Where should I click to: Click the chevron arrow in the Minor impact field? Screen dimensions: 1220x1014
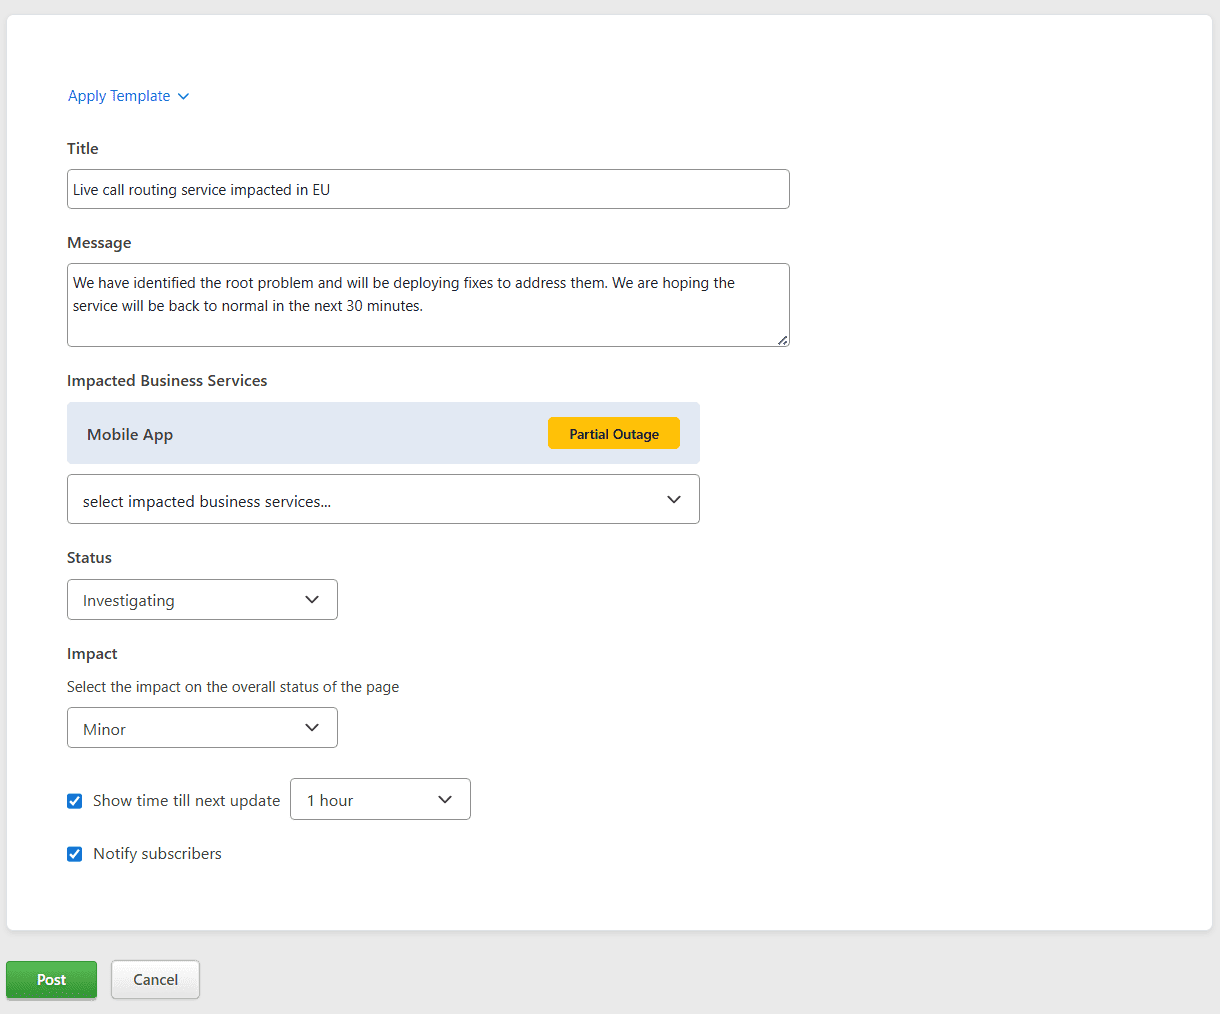pos(312,728)
